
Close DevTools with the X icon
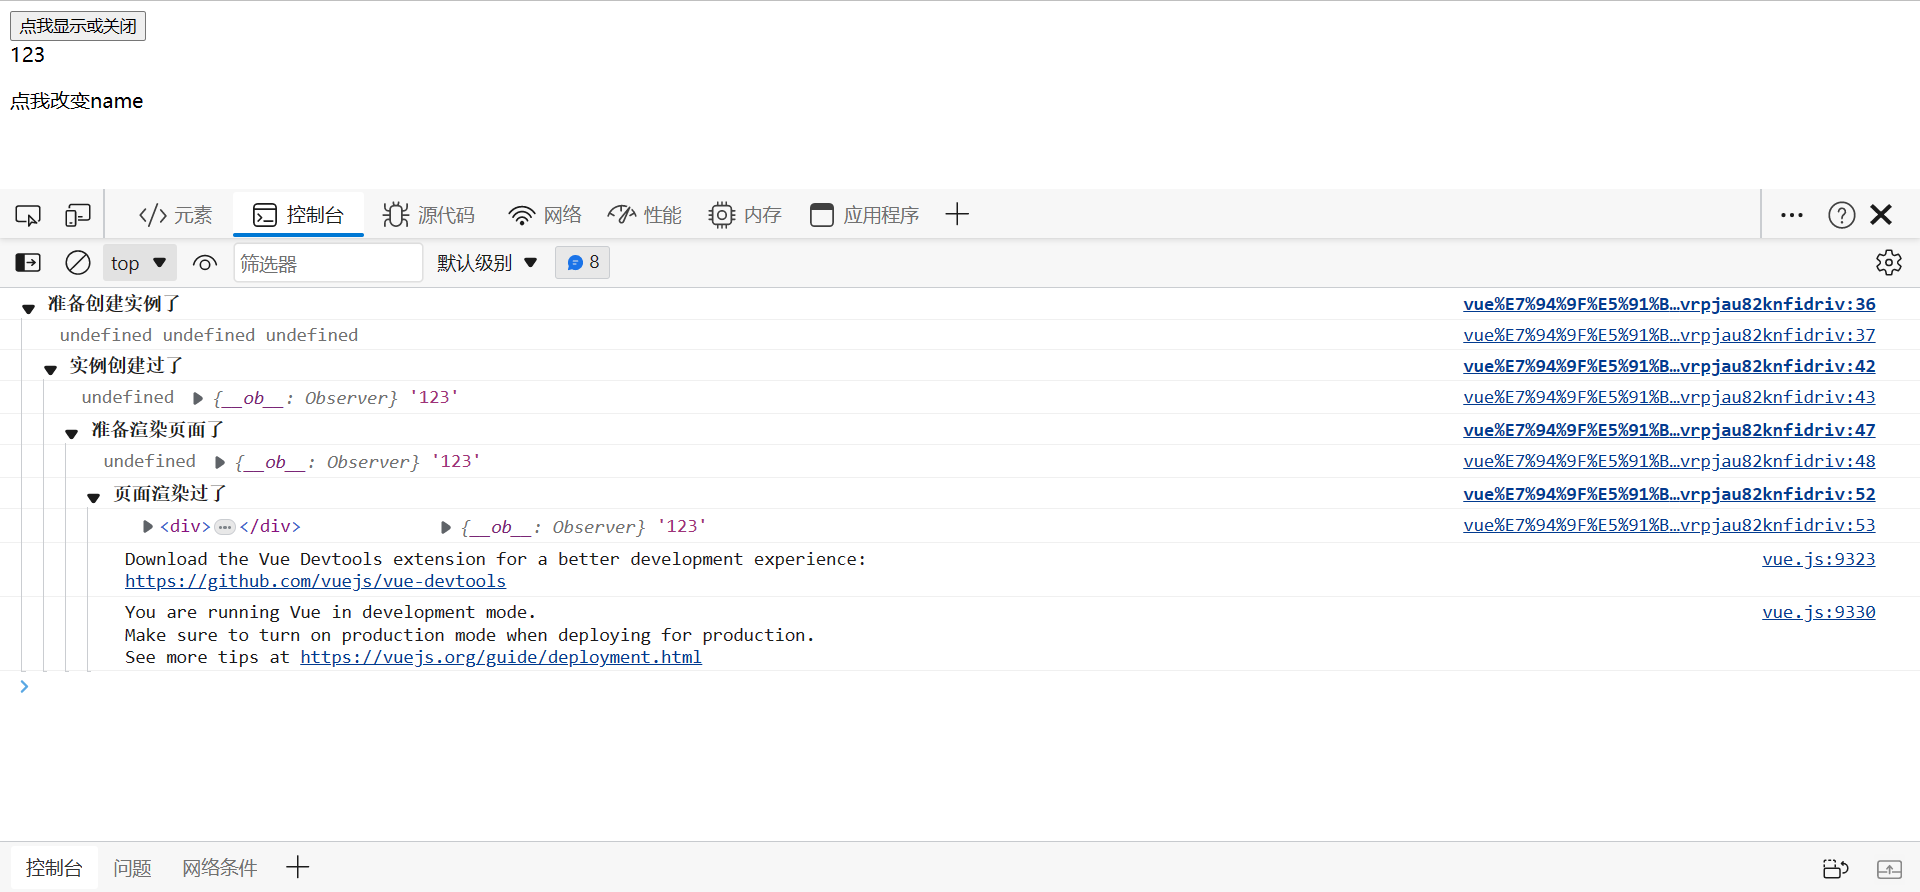tap(1881, 215)
